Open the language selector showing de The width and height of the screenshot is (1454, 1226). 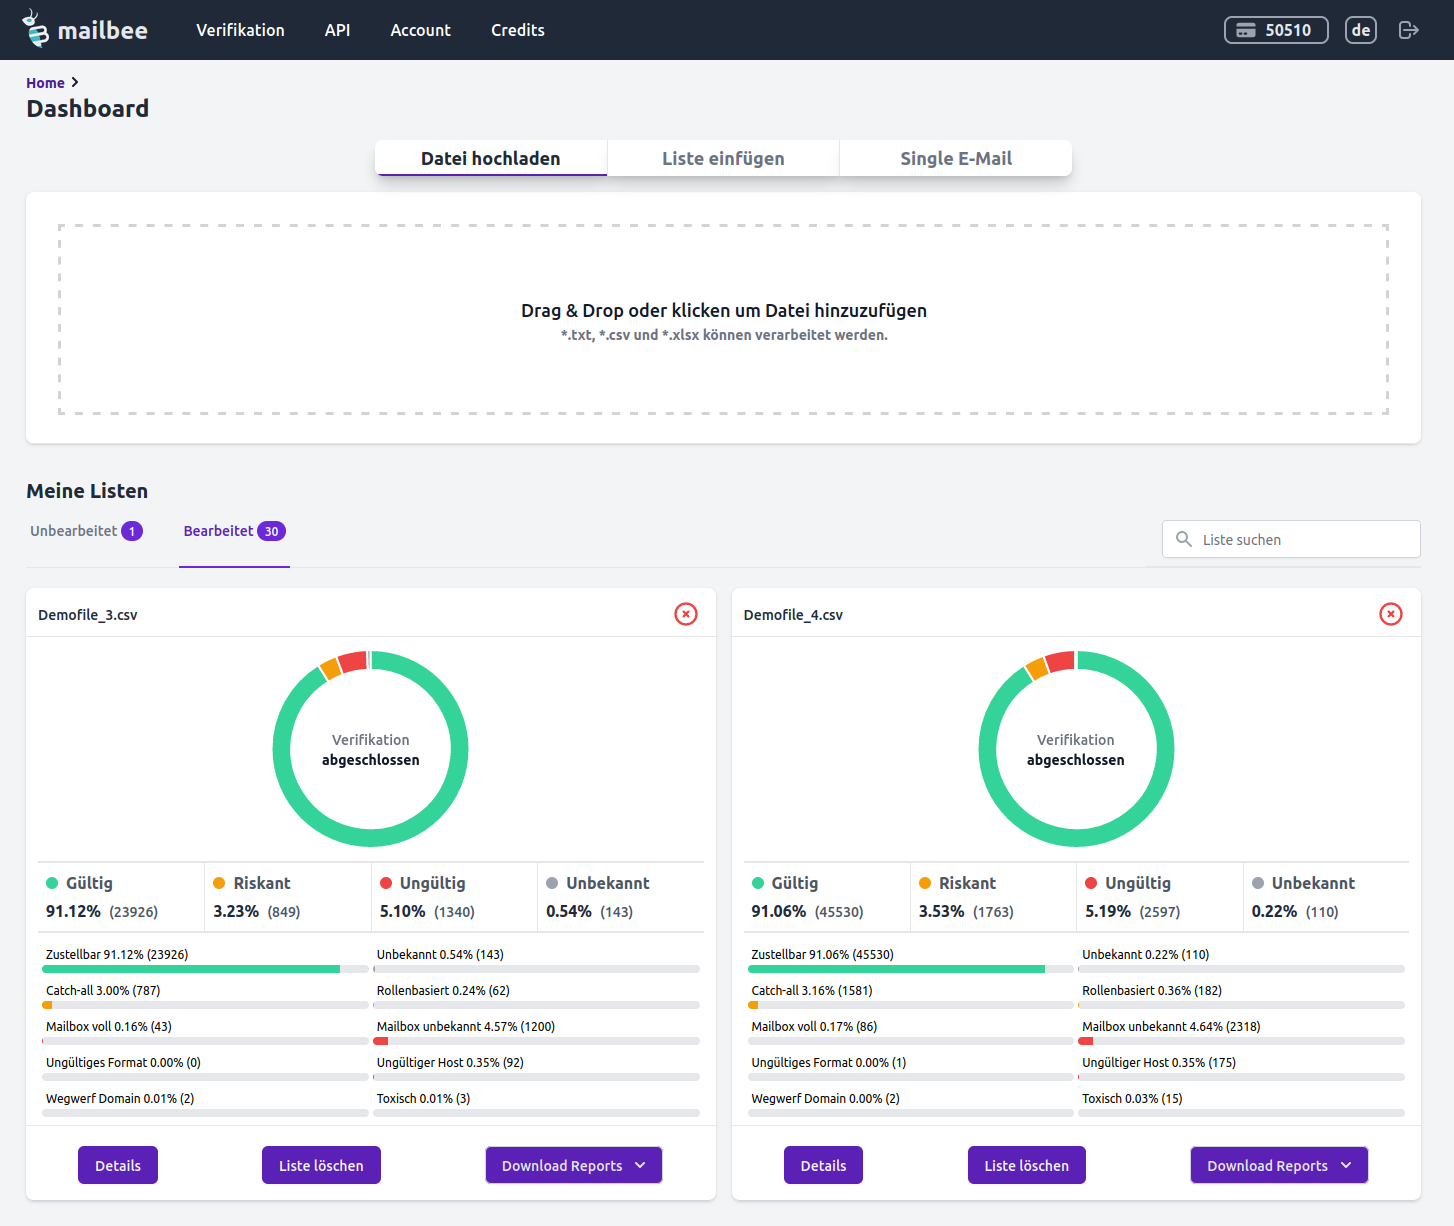click(x=1361, y=30)
